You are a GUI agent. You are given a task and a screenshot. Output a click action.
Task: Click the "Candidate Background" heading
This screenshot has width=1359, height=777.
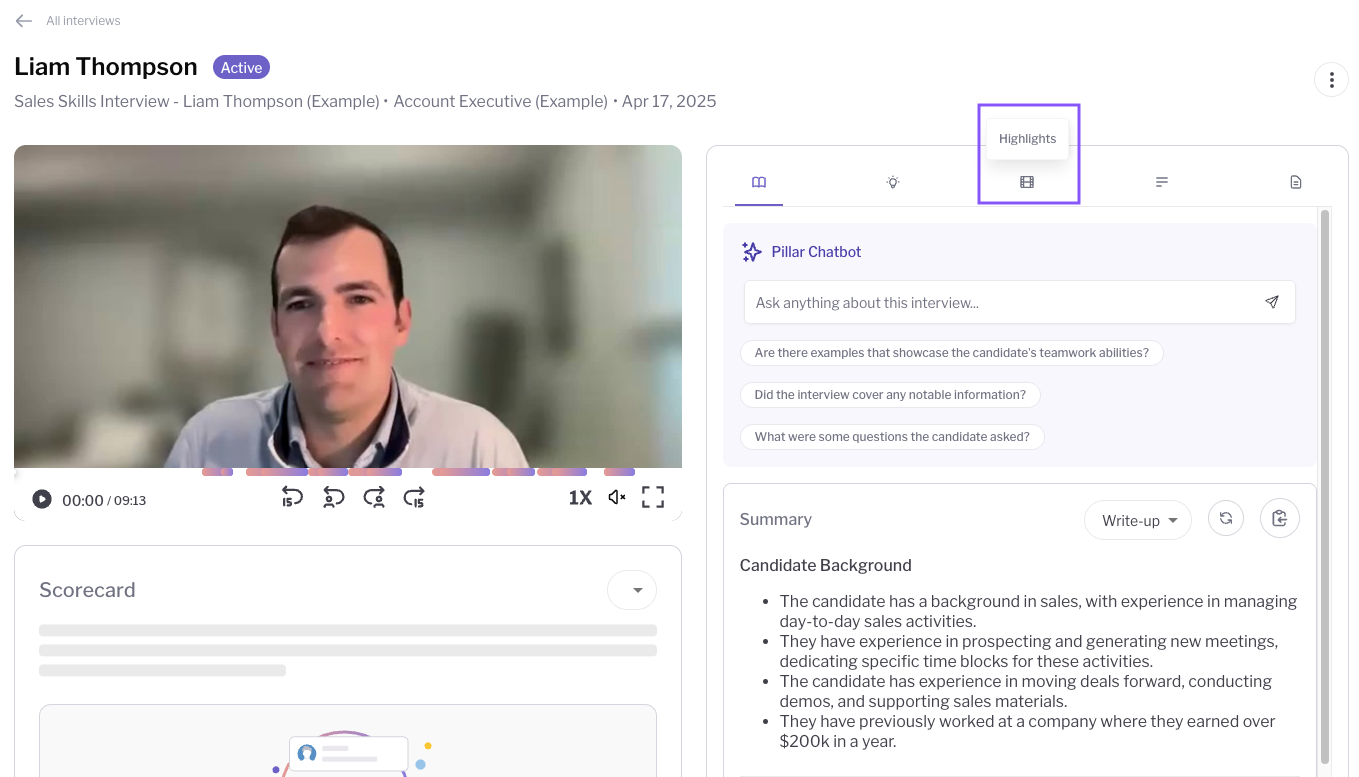(825, 565)
